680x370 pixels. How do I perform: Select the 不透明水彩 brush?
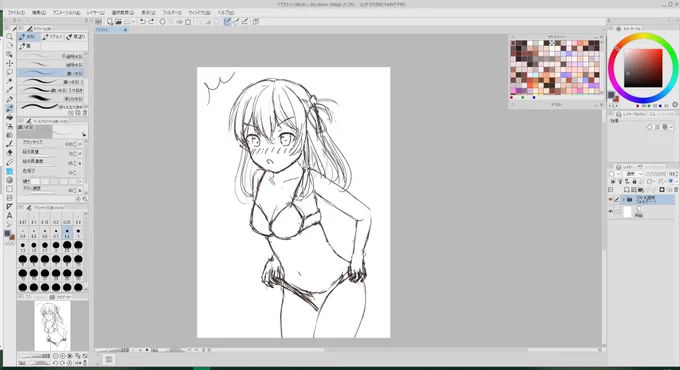click(x=51, y=56)
